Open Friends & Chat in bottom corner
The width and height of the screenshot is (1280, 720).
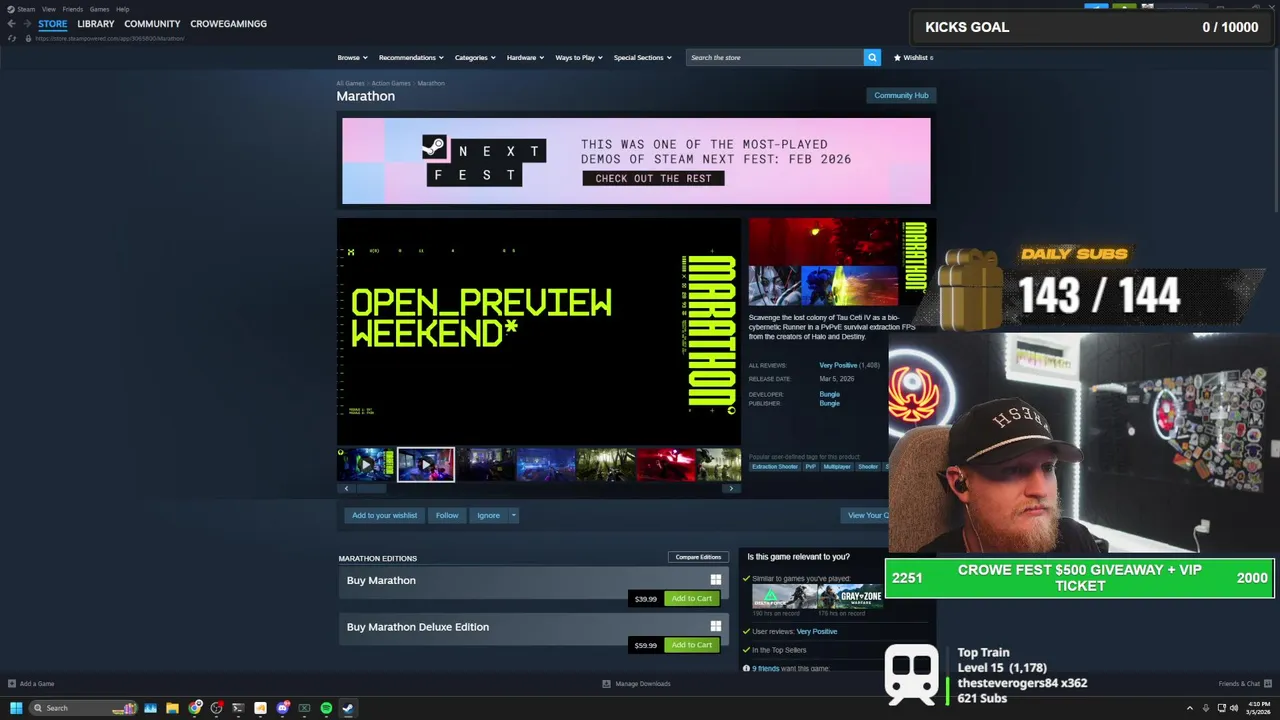click(x=1244, y=684)
